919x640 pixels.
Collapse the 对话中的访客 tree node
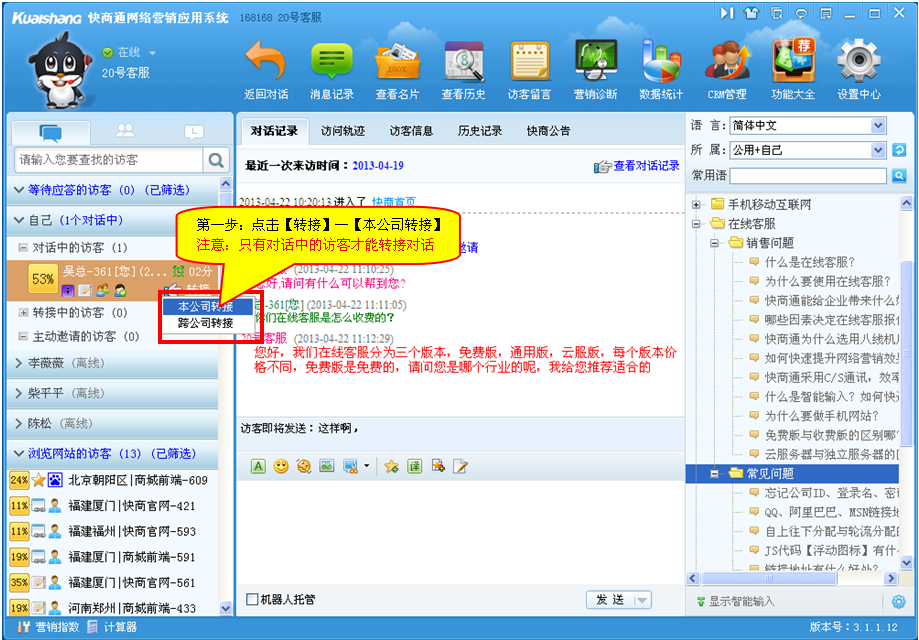[x=22, y=247]
